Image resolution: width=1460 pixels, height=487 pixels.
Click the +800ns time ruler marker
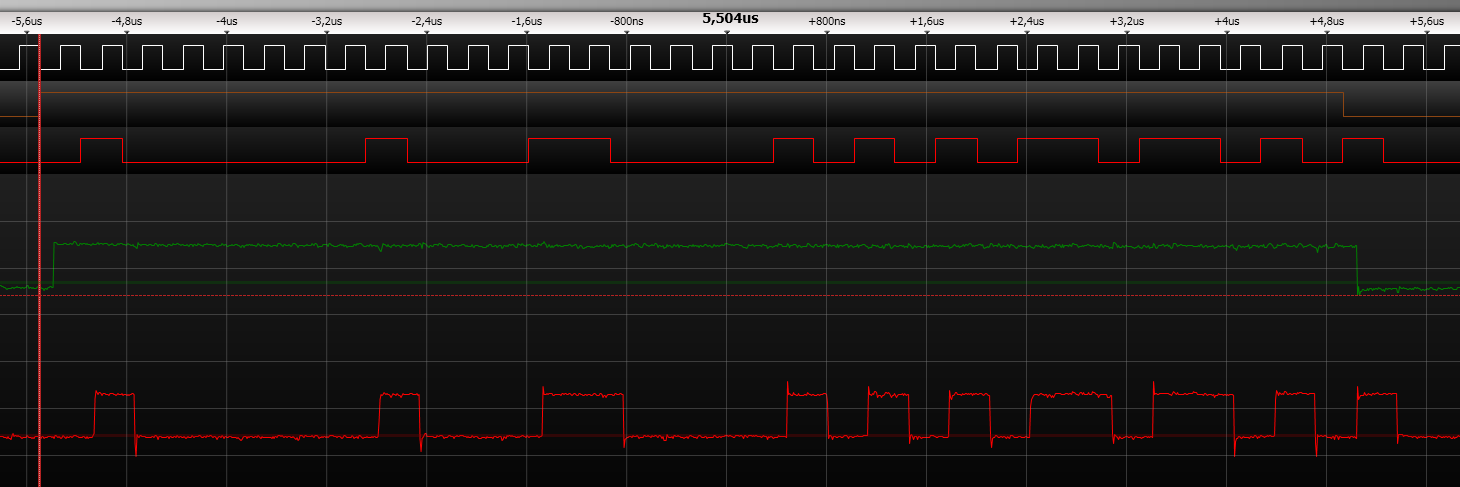tap(827, 21)
